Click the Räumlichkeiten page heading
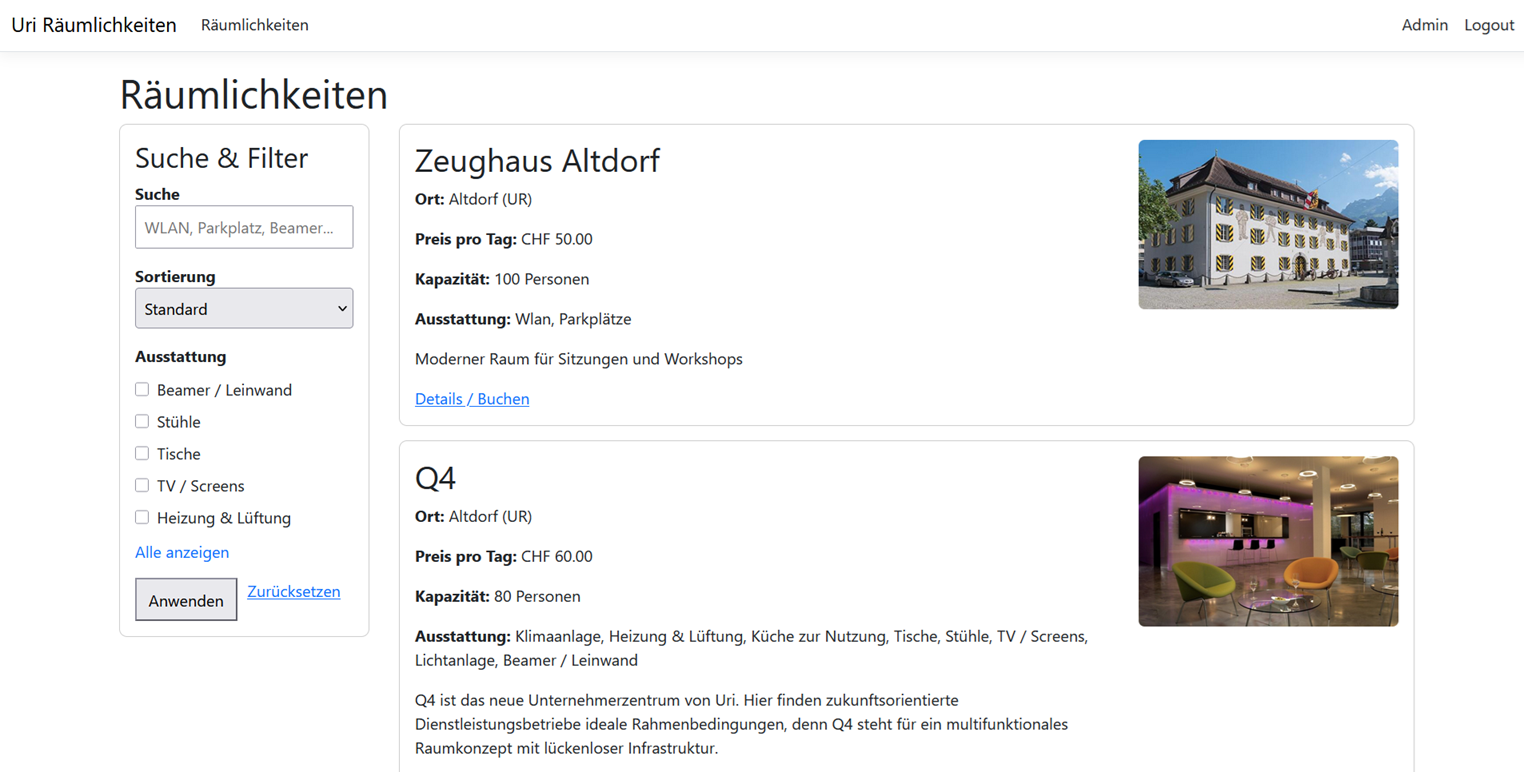The height and width of the screenshot is (772, 1524). [254, 95]
